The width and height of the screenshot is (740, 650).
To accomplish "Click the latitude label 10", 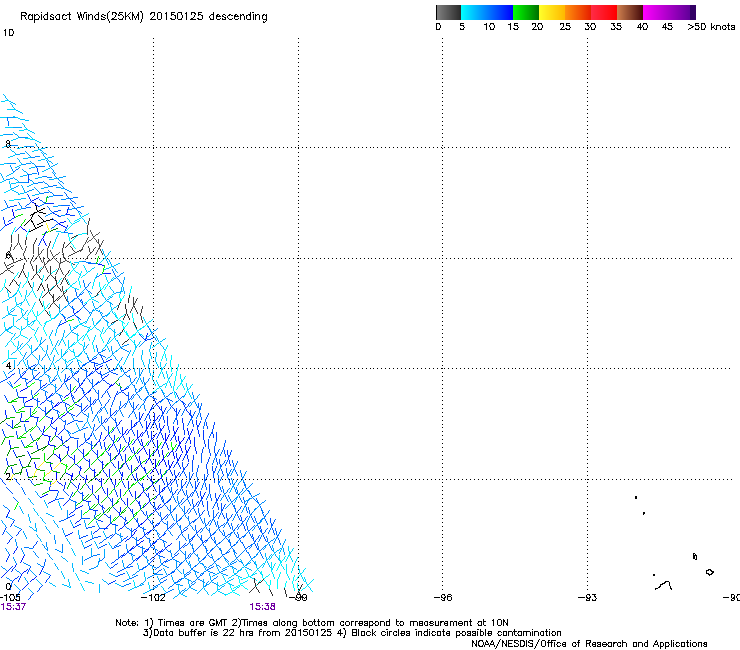I will (8, 33).
